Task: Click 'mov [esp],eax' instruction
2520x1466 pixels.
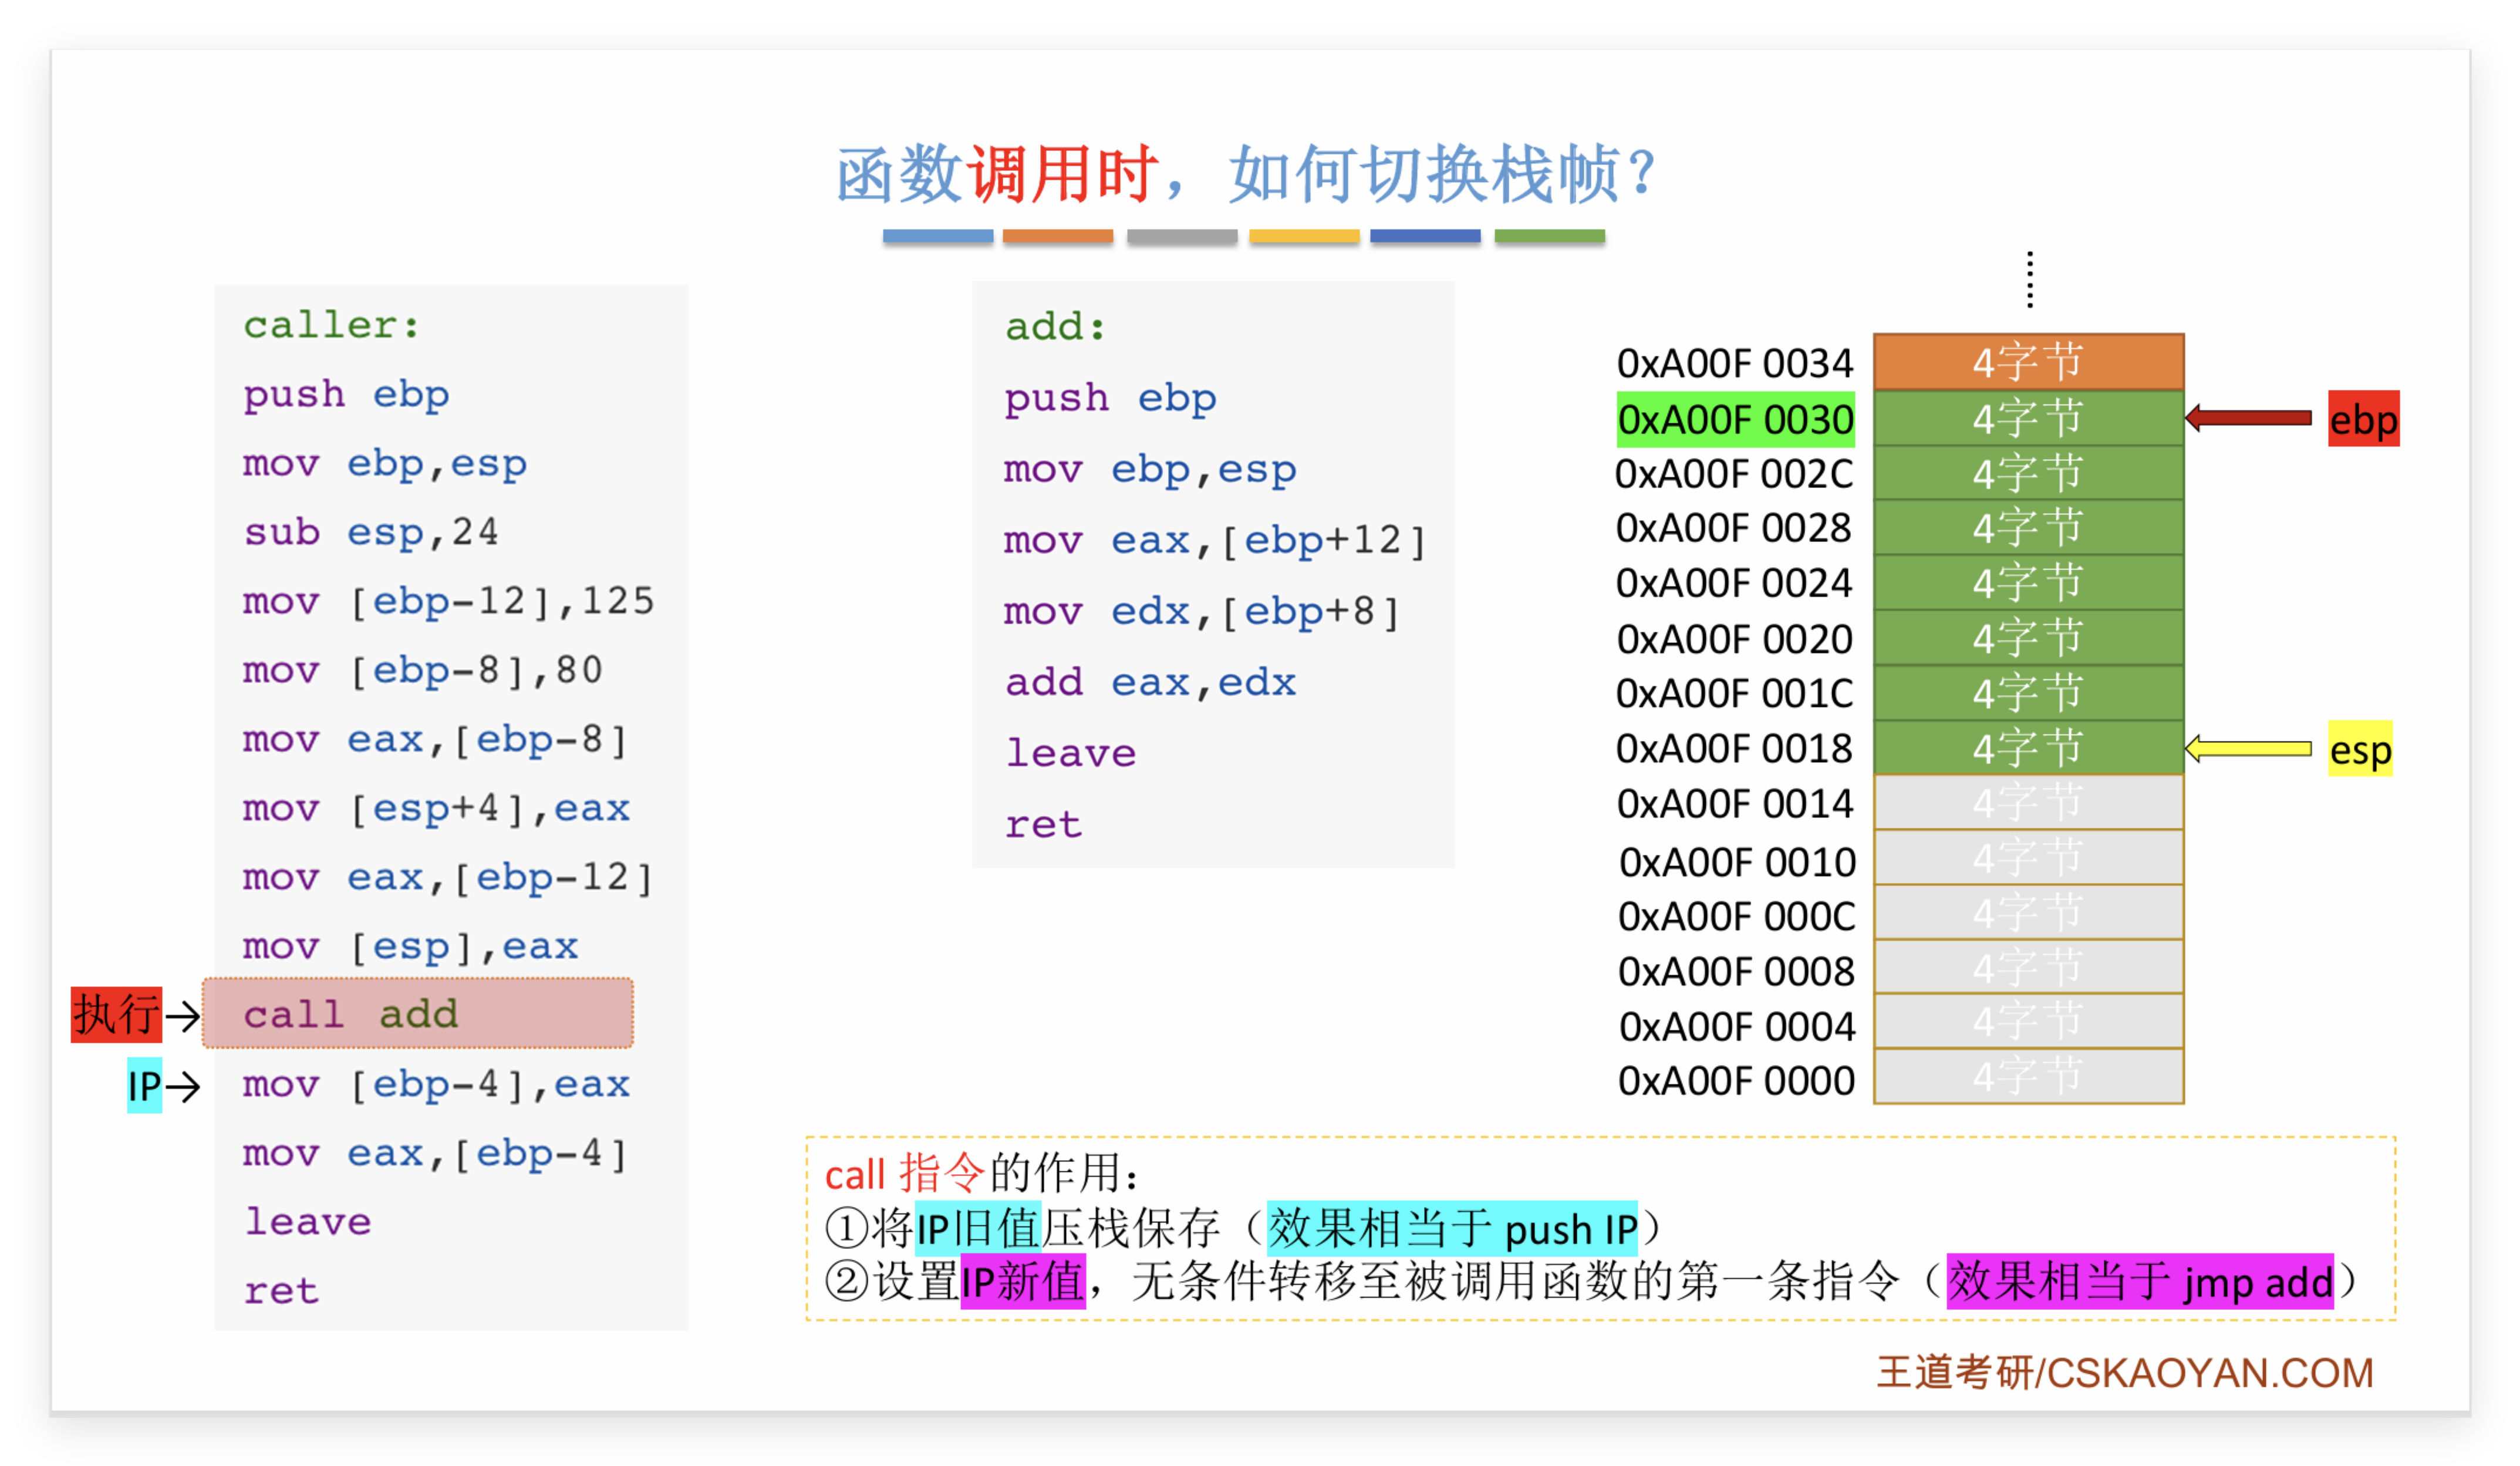Action: 410,946
